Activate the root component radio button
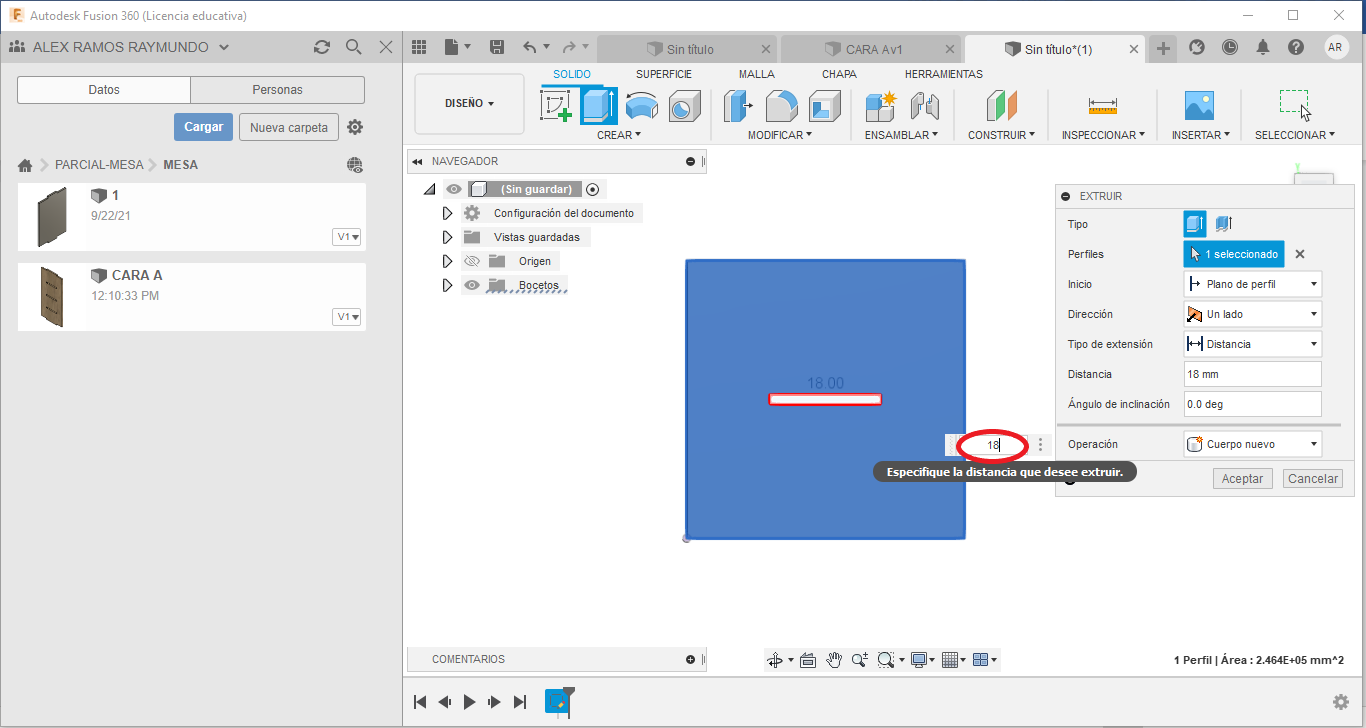The width and height of the screenshot is (1366, 728). 592,189
